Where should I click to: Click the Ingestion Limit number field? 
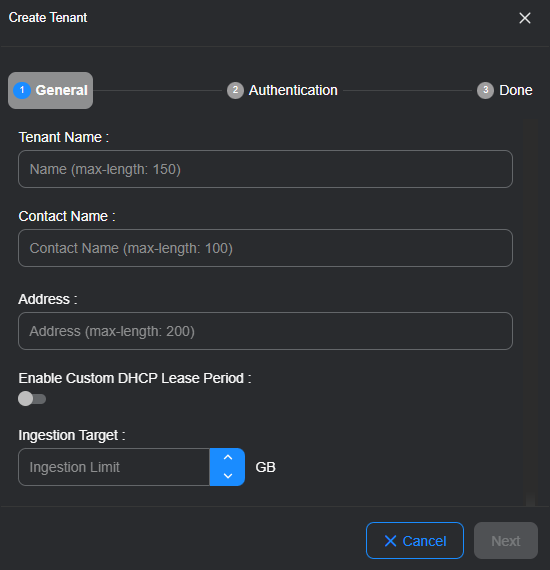(x=114, y=467)
